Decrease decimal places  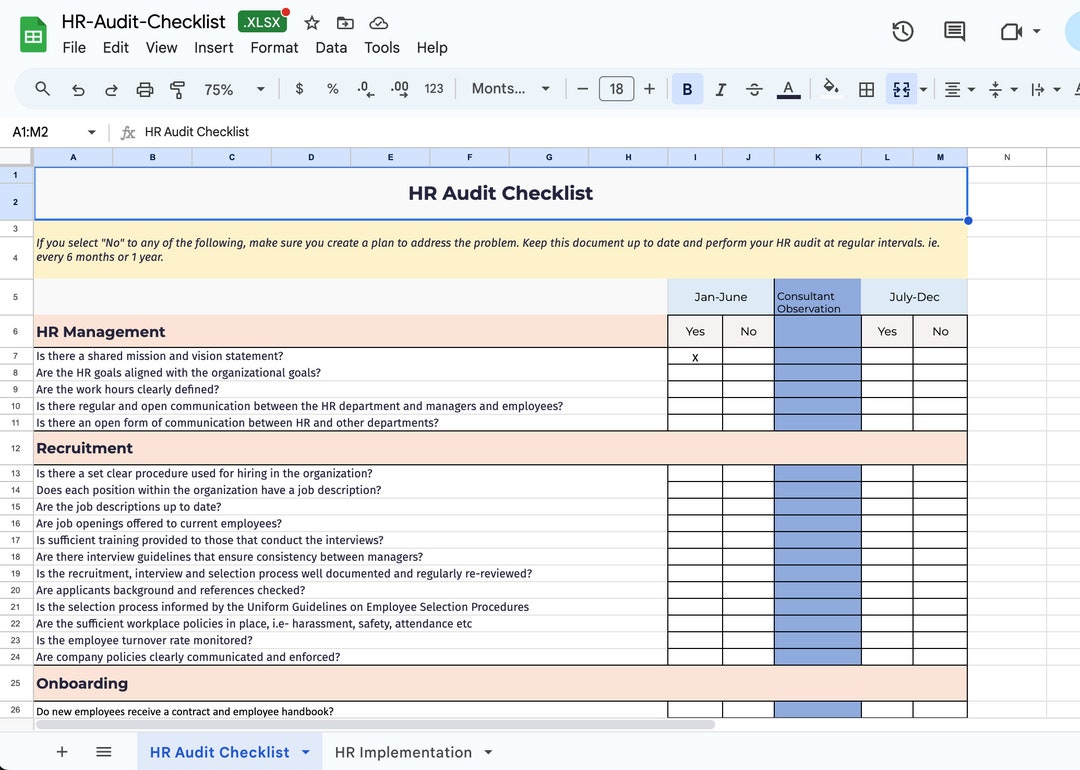coord(364,88)
